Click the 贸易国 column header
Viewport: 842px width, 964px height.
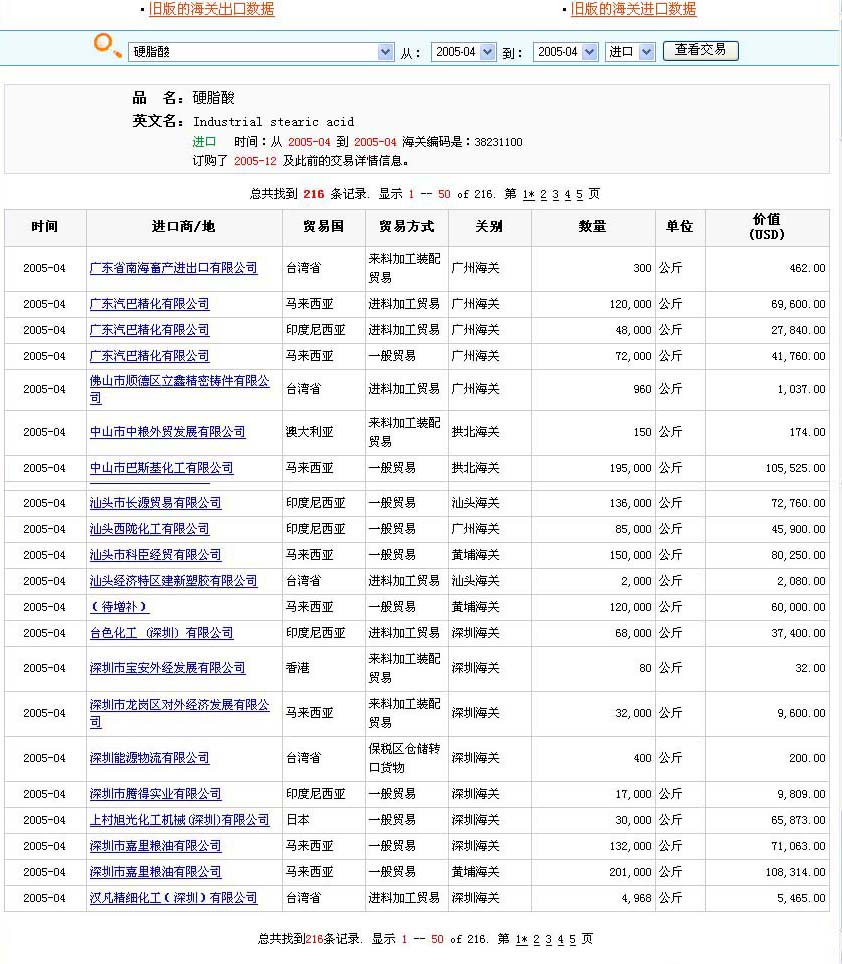324,227
